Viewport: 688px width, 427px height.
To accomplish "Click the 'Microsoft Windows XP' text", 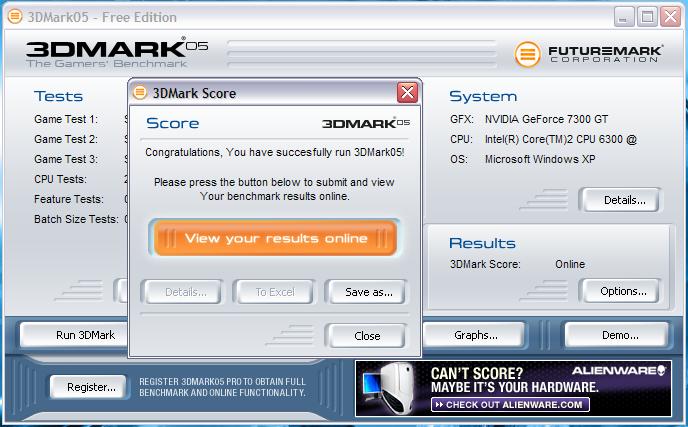I will pyautogui.click(x=540, y=159).
